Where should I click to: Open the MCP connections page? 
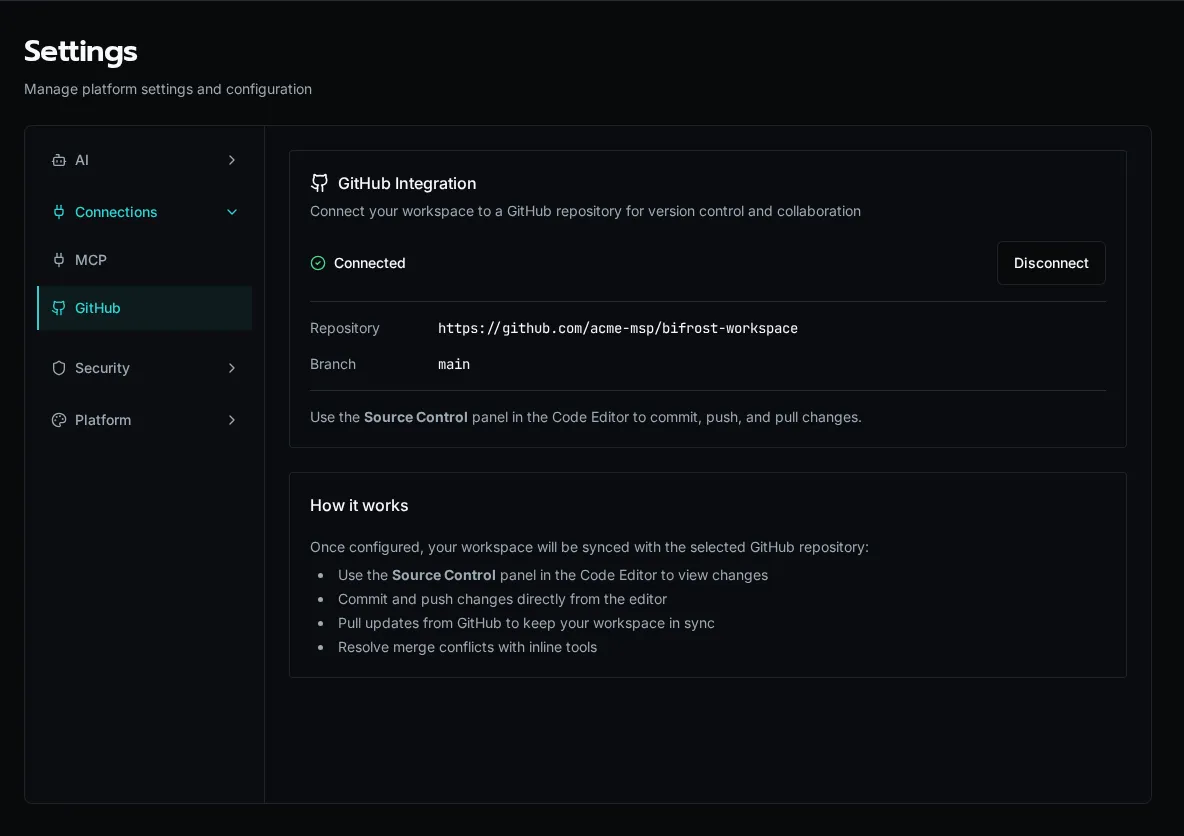pyautogui.click(x=144, y=260)
